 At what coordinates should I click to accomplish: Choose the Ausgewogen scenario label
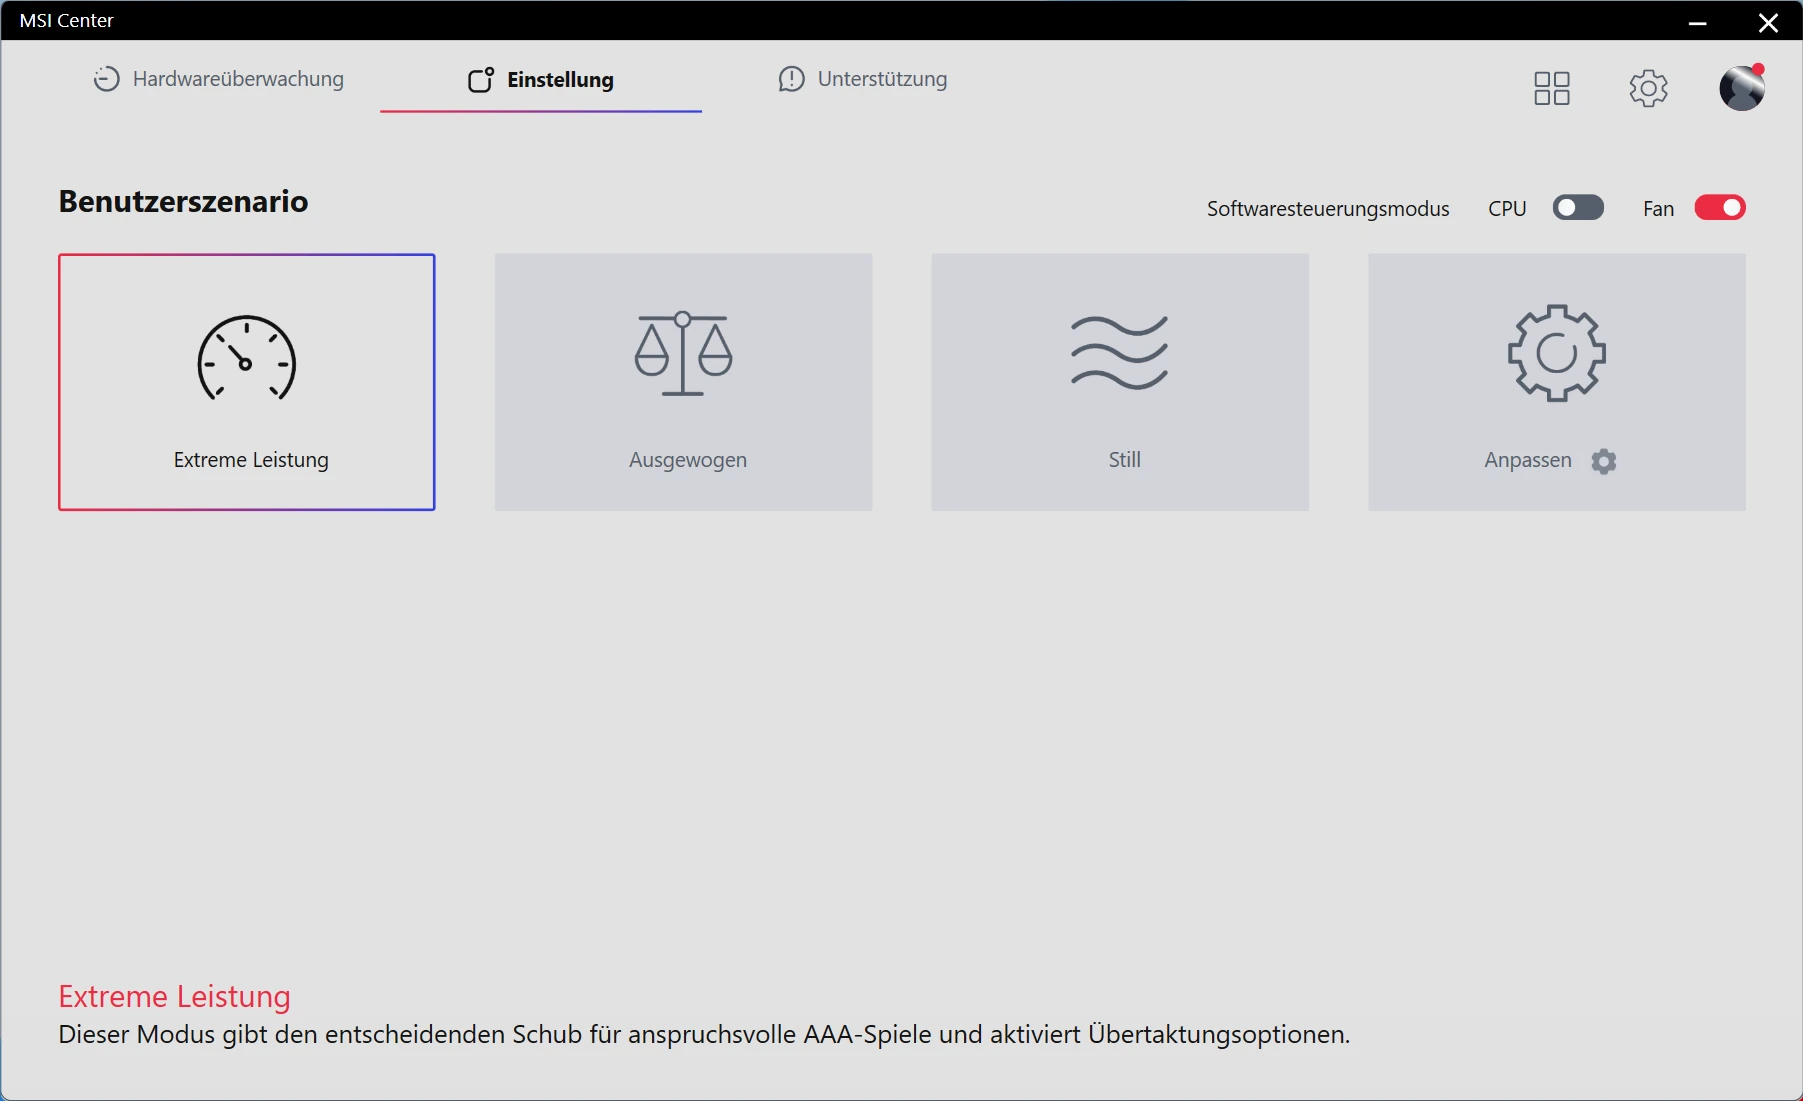[x=687, y=460]
